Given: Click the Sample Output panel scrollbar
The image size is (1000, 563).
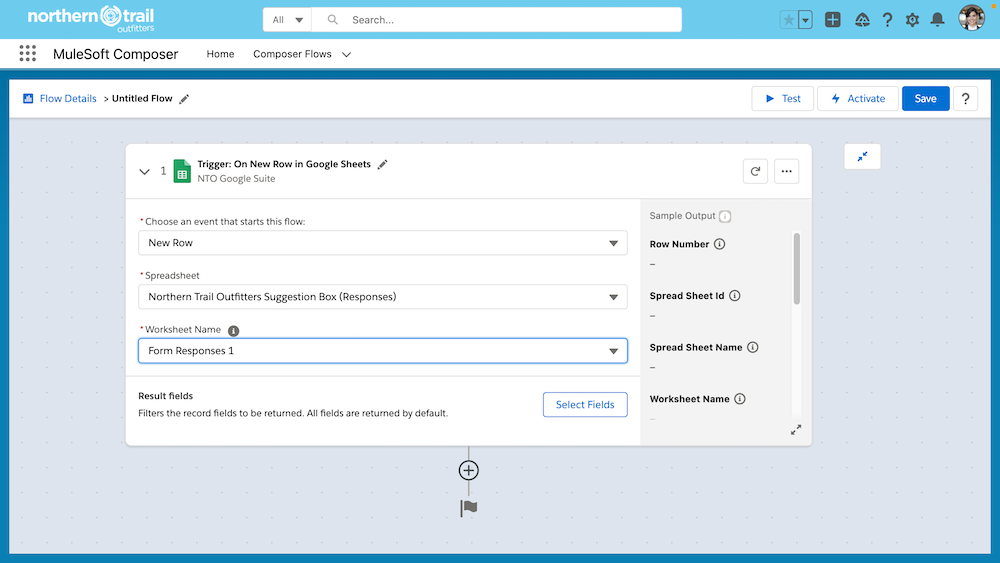Looking at the screenshot, I should (797, 268).
